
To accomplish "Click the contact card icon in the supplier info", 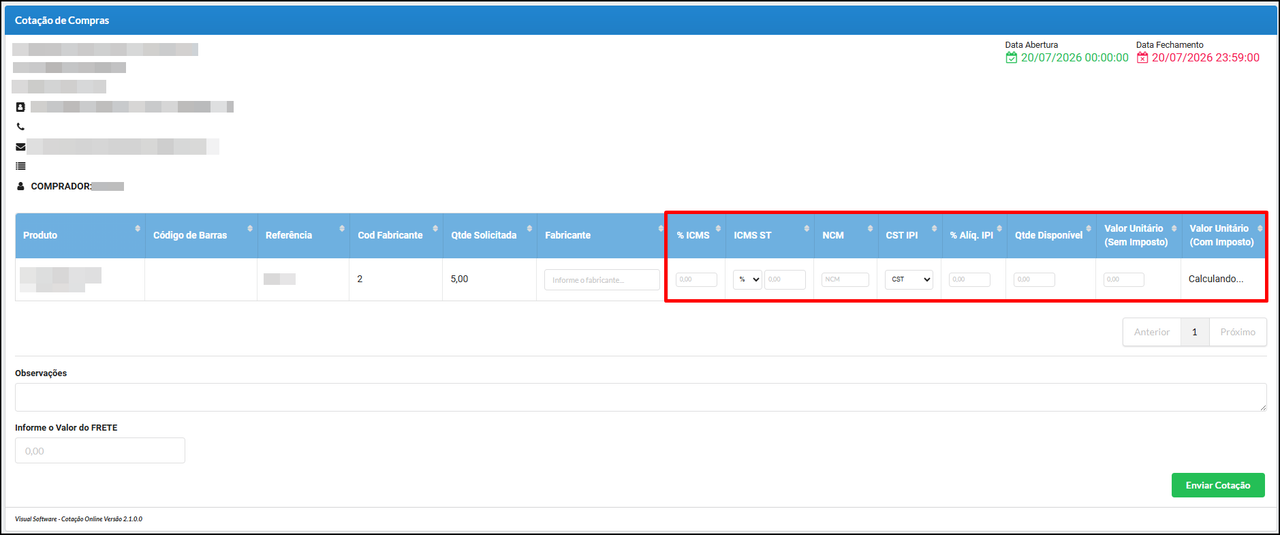I will 20,106.
